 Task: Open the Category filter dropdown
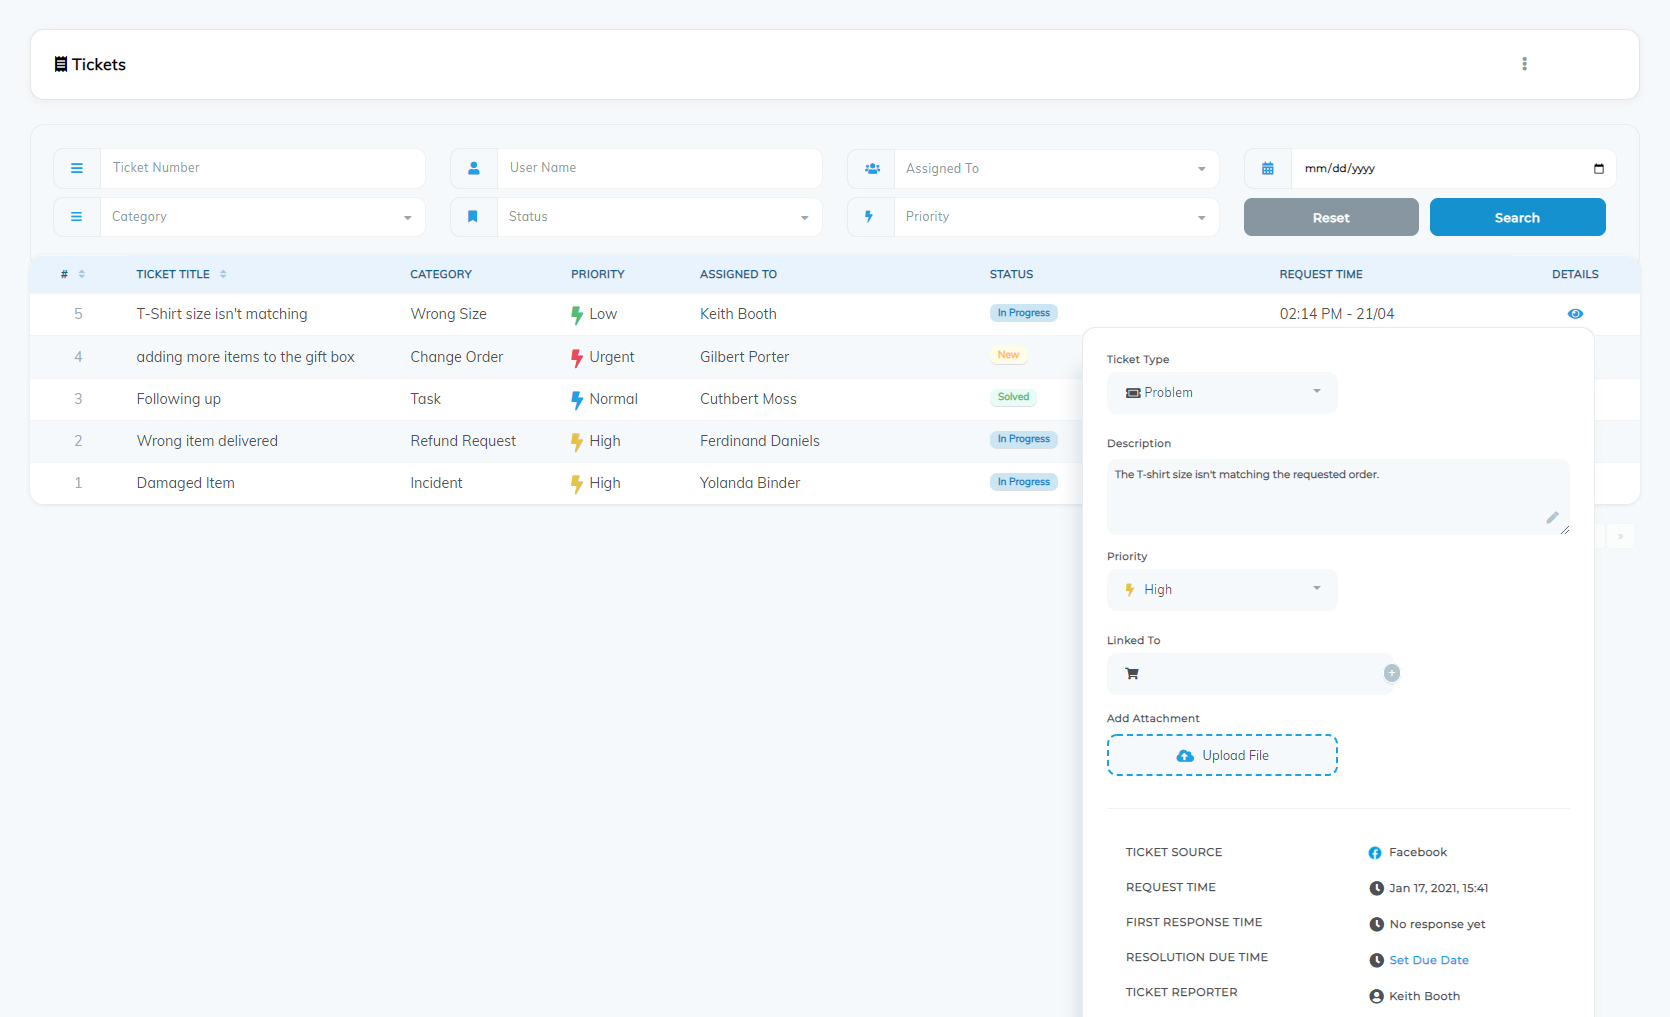(262, 217)
